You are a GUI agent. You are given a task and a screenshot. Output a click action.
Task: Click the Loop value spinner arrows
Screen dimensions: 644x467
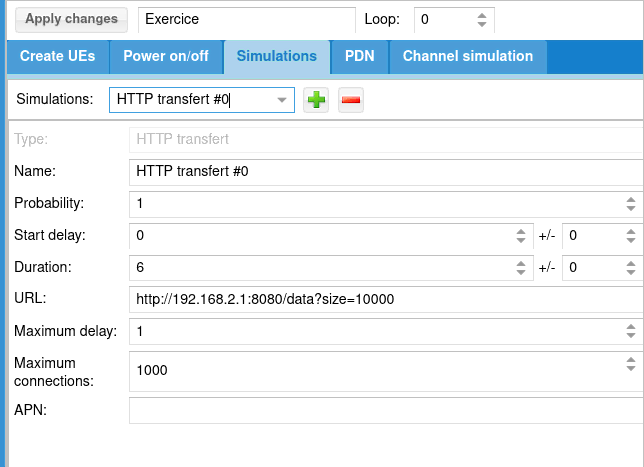click(x=483, y=19)
